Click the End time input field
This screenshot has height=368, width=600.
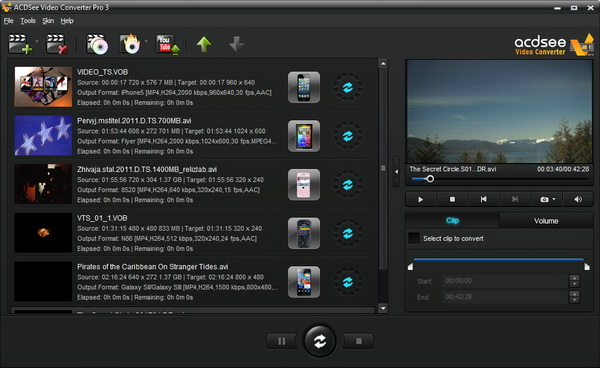pos(505,297)
